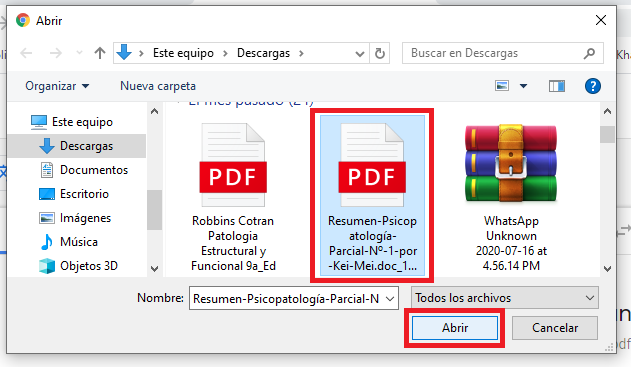The width and height of the screenshot is (631, 367).
Task: Select the WhatsApp Unknown RAR archive
Action: (x=511, y=197)
